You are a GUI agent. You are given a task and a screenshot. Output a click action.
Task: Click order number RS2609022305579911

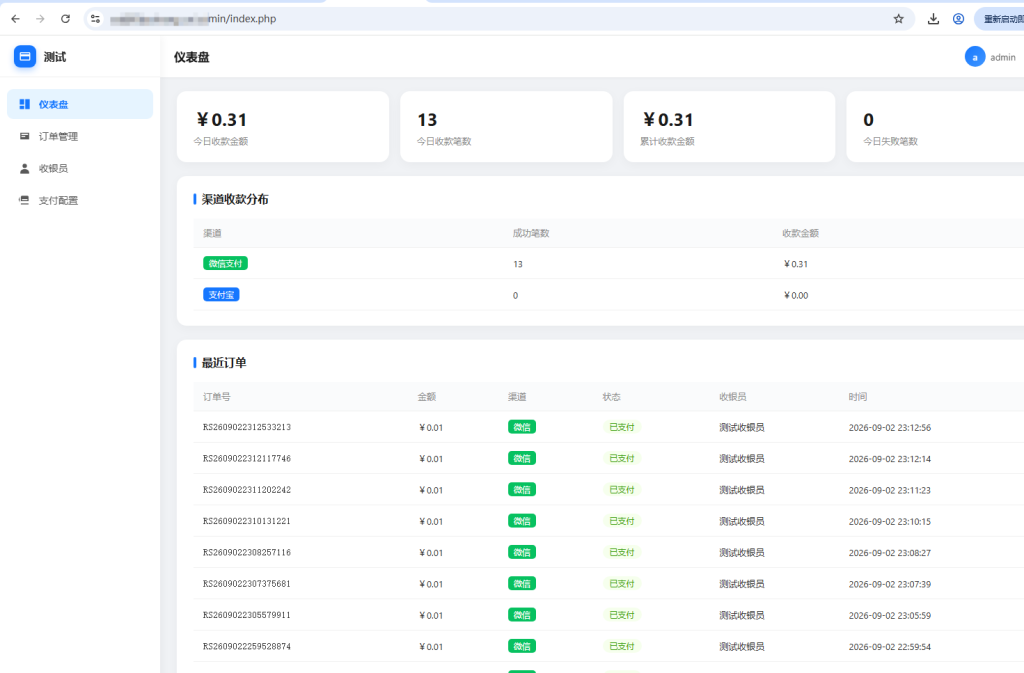point(247,616)
